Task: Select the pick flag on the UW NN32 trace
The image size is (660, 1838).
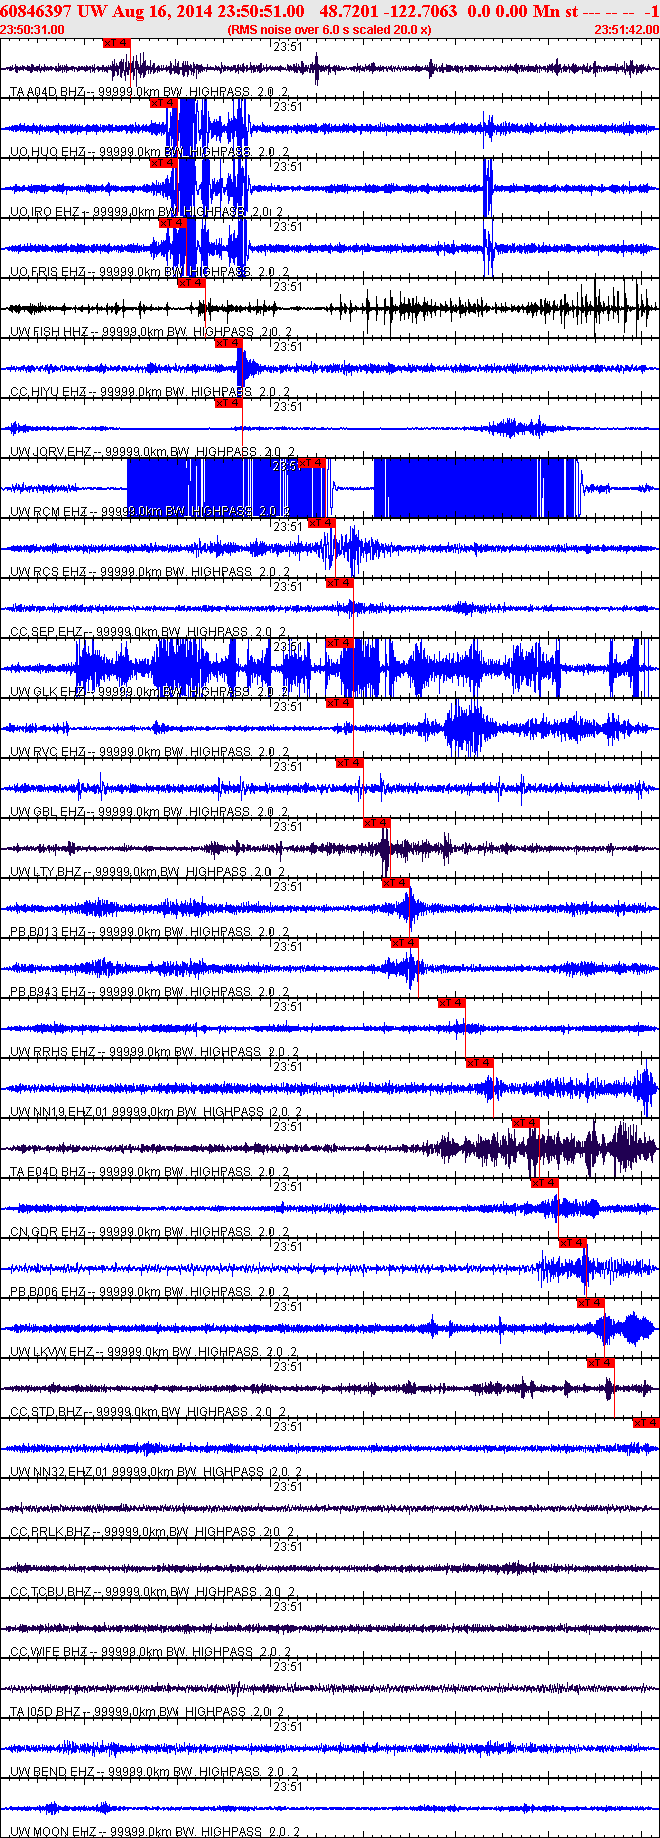Action: tap(646, 1423)
